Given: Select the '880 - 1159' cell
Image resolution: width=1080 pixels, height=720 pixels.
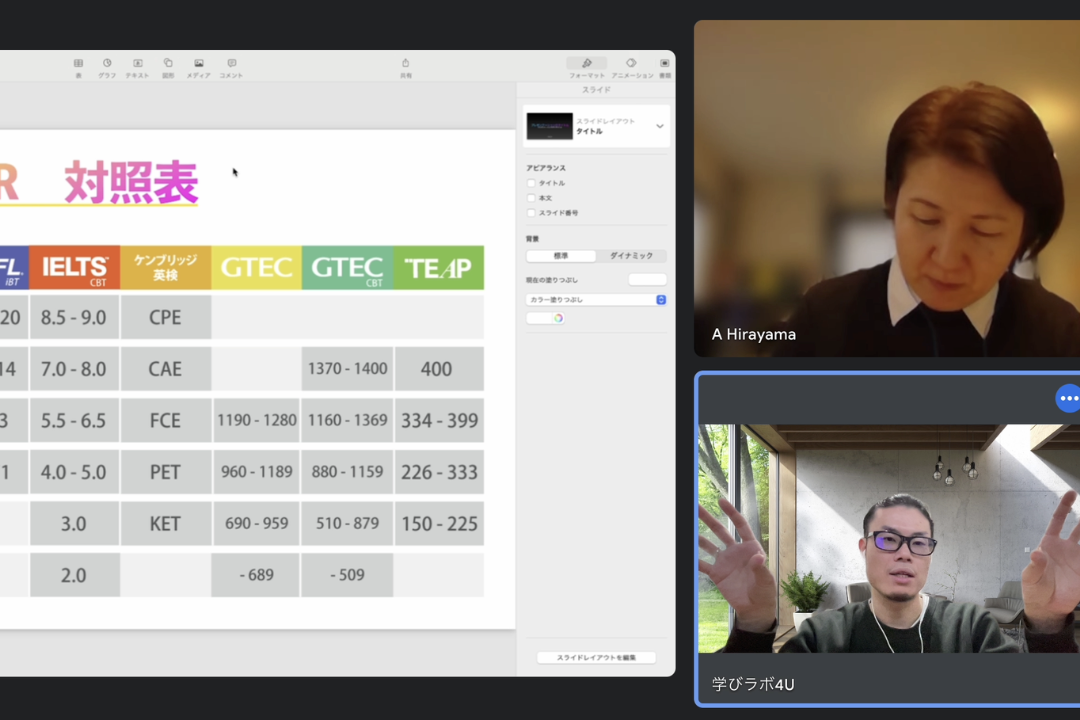Looking at the screenshot, I should 347,473.
